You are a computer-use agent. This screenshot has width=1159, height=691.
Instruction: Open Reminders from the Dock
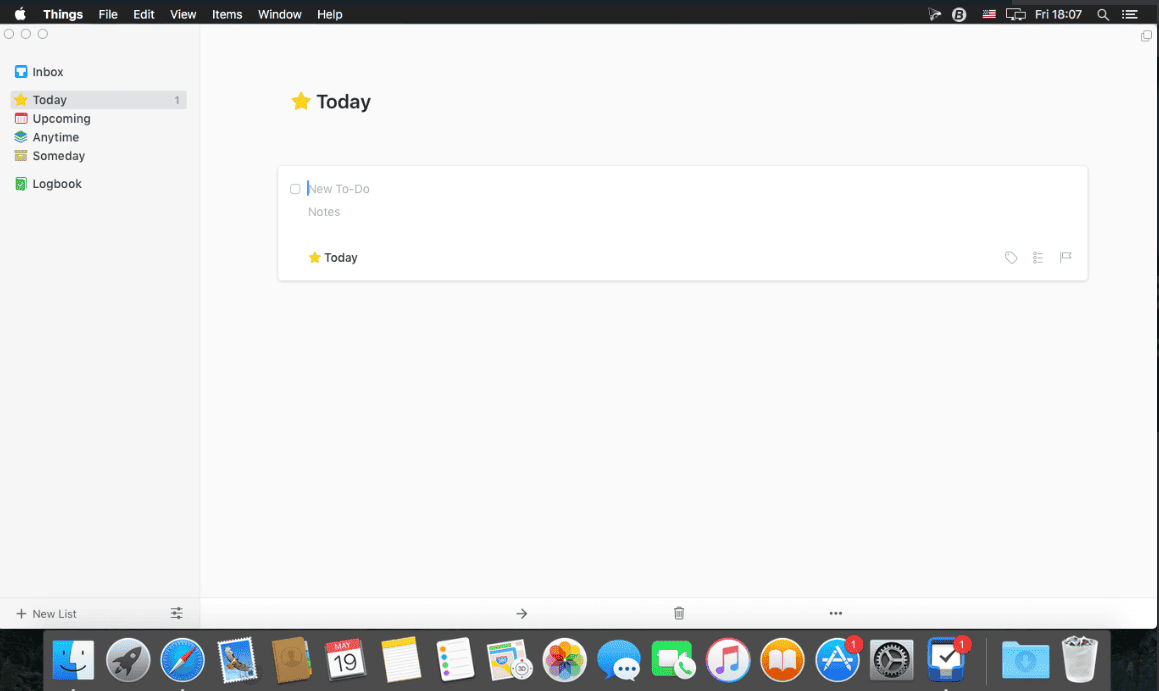(x=455, y=660)
